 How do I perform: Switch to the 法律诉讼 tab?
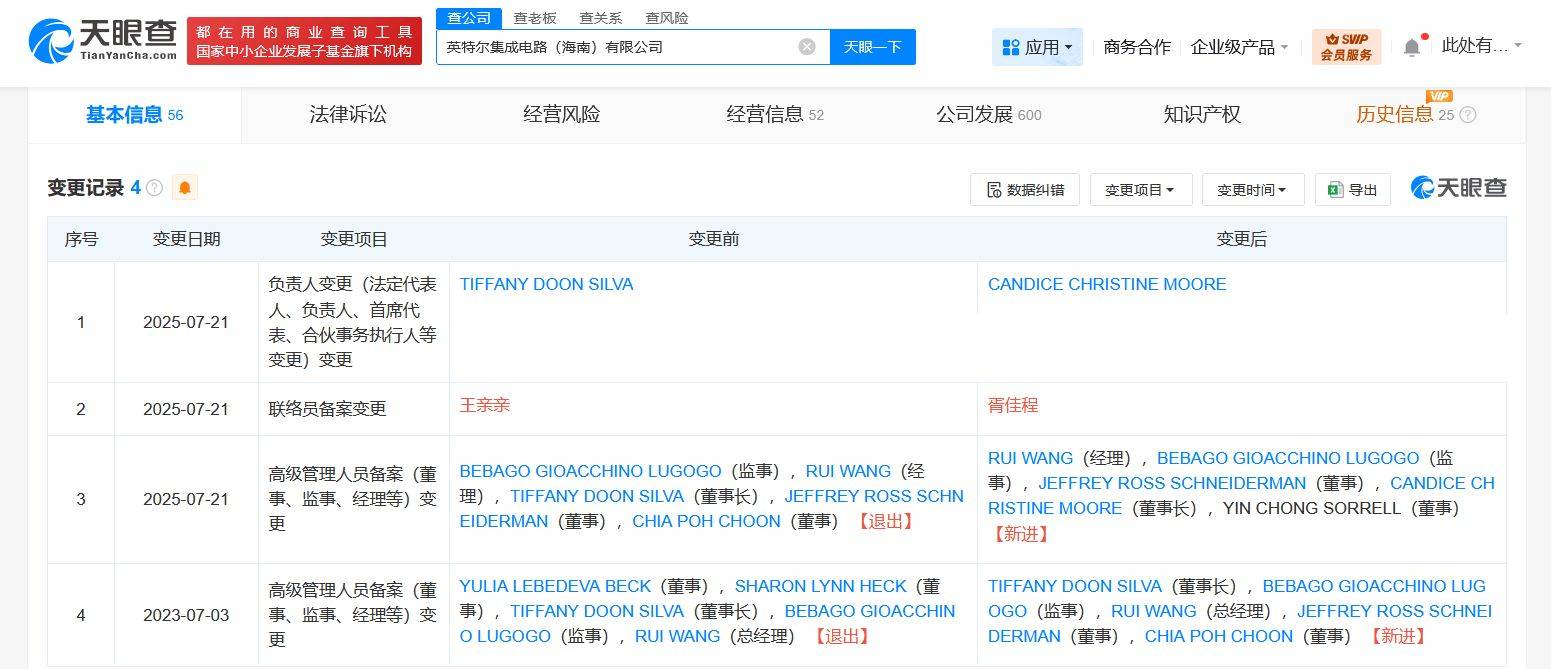point(348,115)
